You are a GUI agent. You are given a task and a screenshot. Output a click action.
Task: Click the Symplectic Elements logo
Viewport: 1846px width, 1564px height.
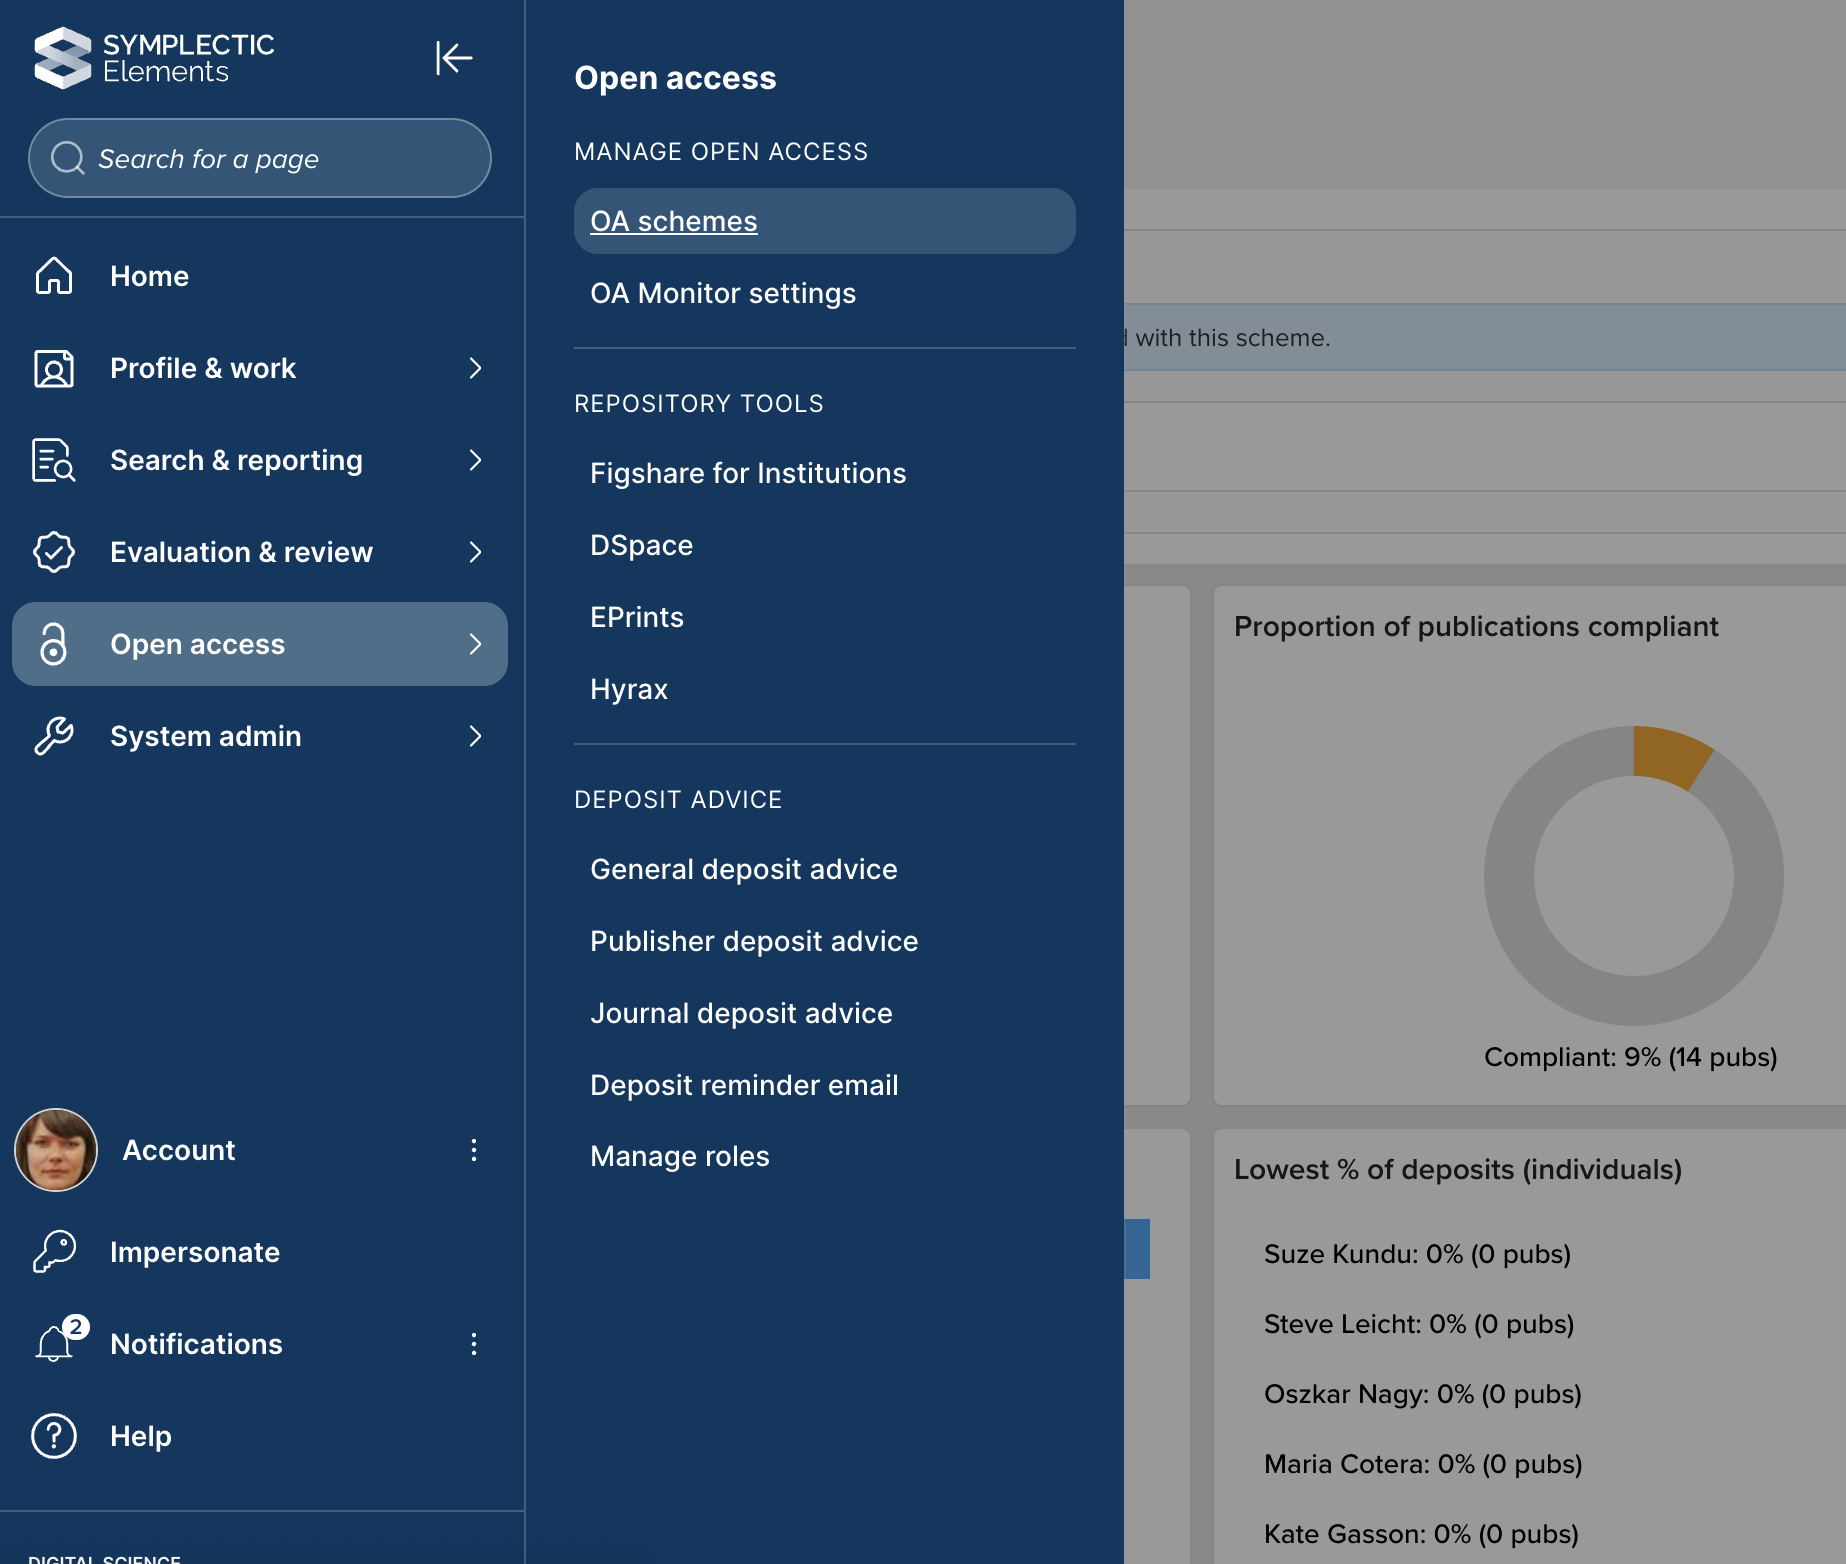coord(154,58)
